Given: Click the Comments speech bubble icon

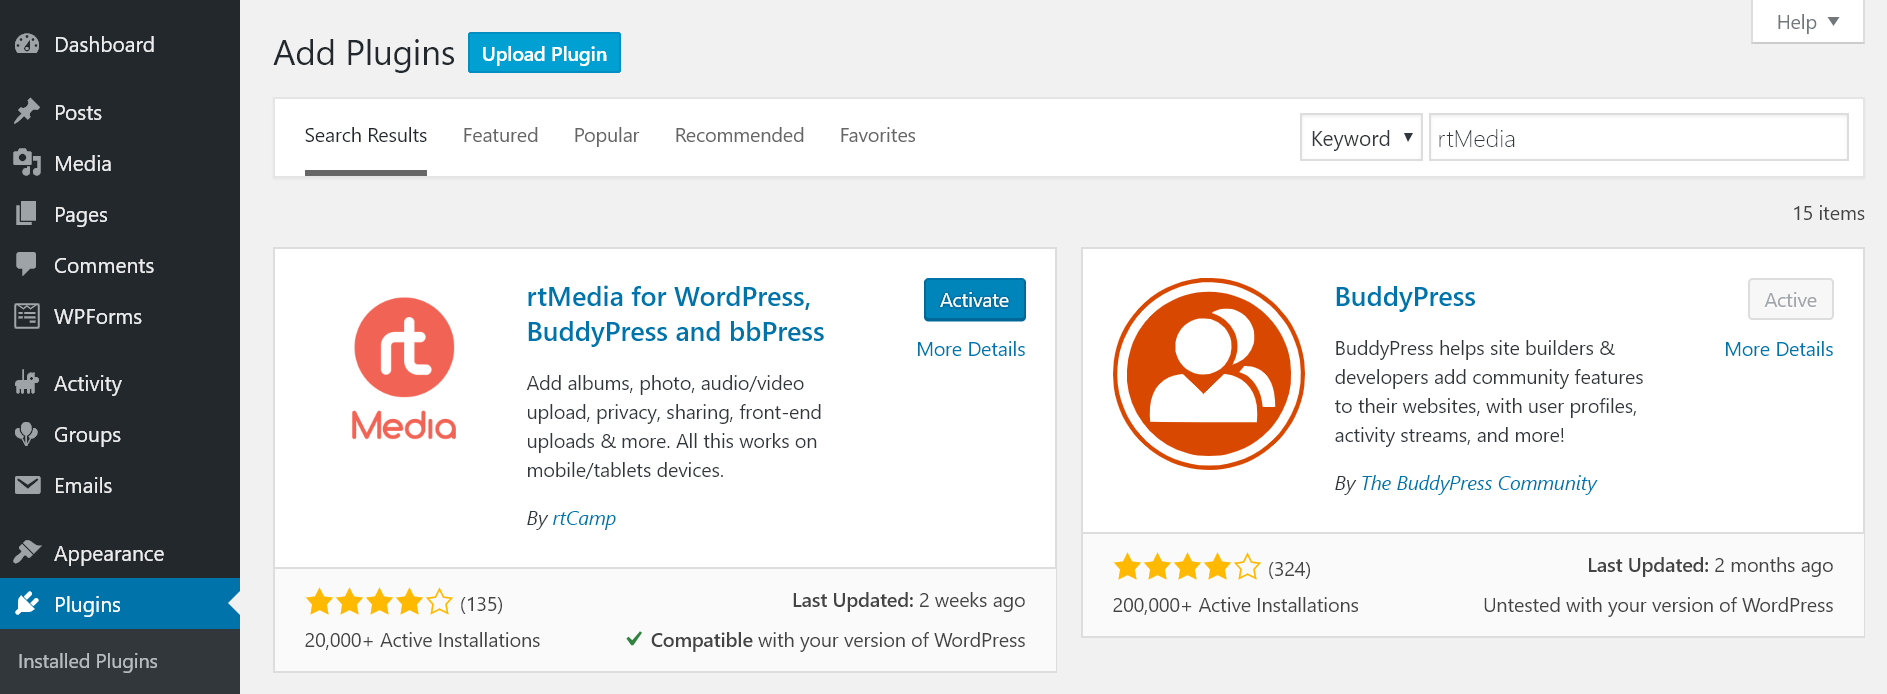Looking at the screenshot, I should tap(27, 265).
